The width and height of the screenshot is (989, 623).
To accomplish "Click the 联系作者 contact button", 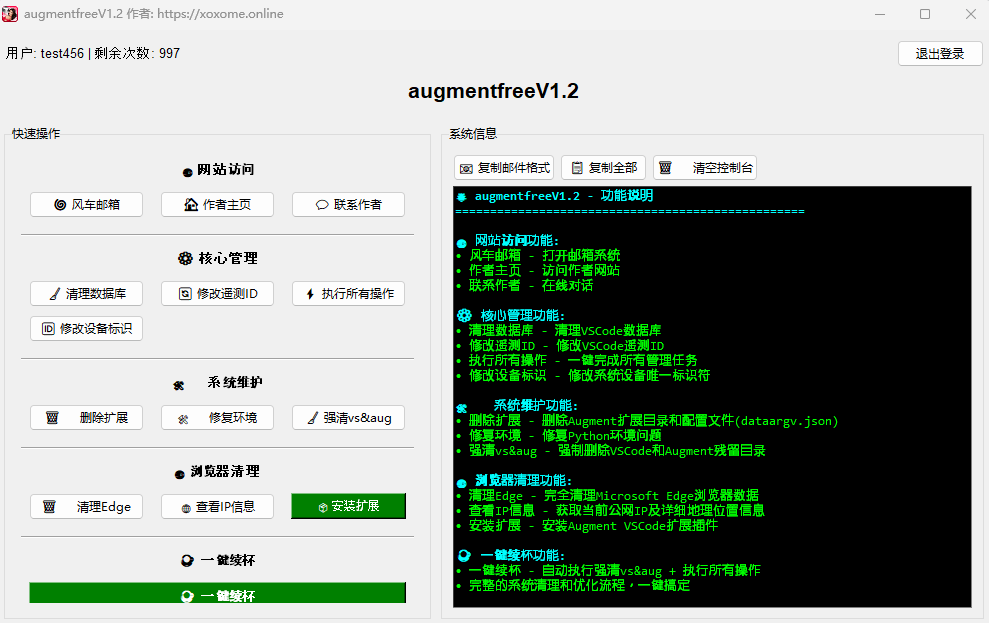I will click(x=348, y=204).
